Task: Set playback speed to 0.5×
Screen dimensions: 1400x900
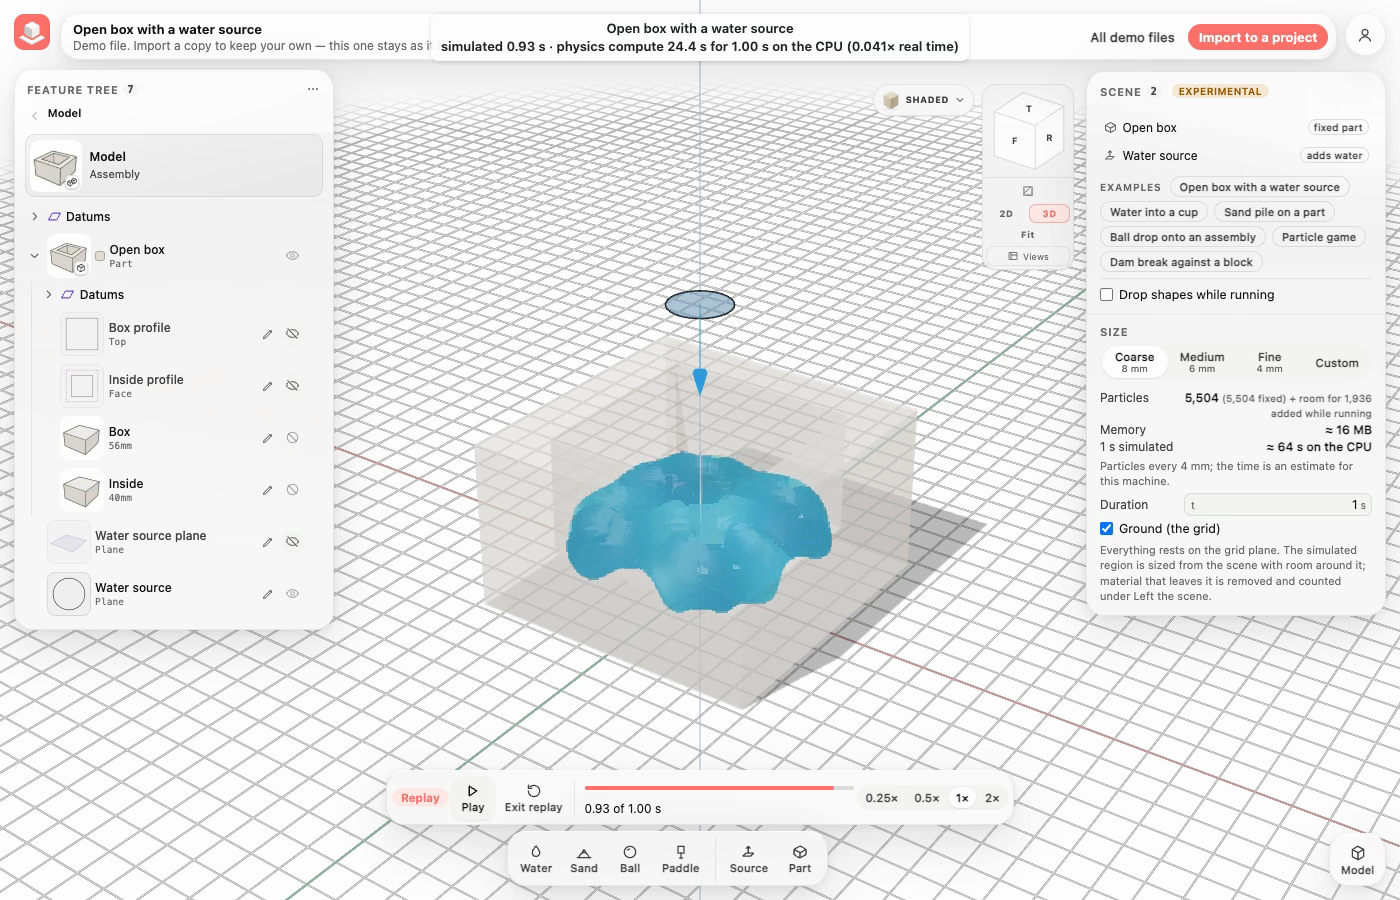Action: click(x=927, y=798)
